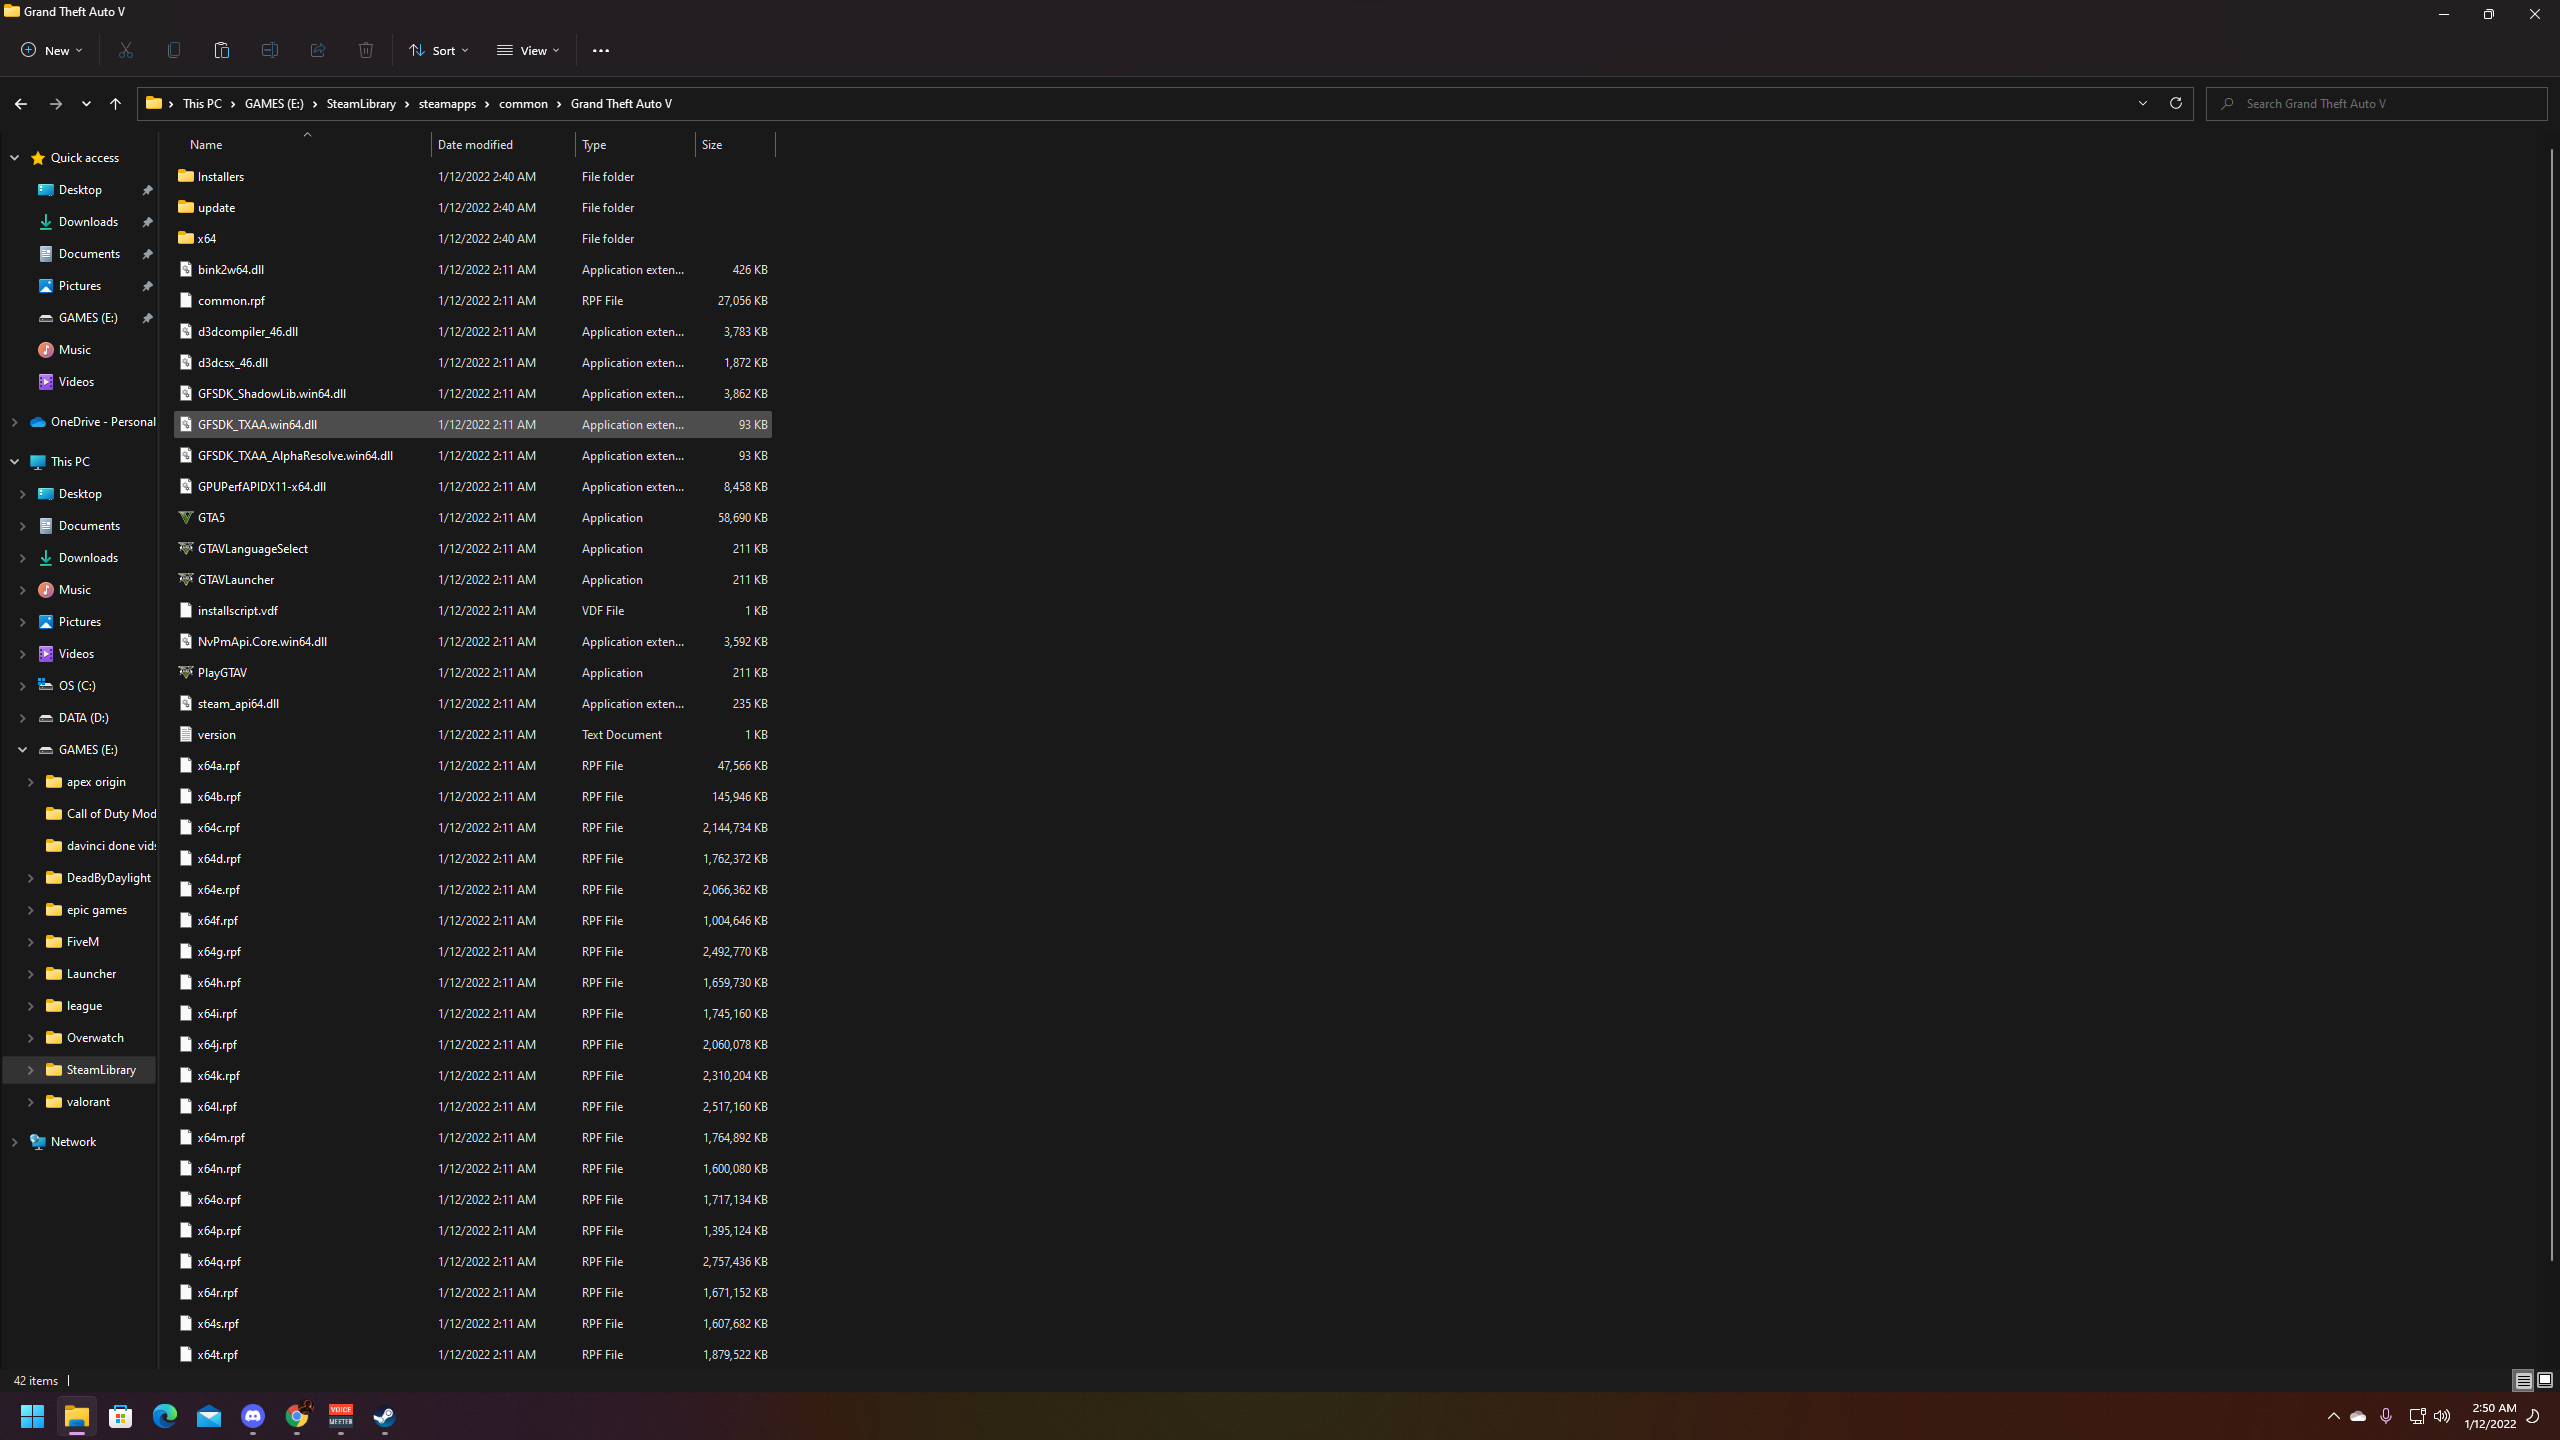The image size is (2560, 1440).
Task: Click the OneDrive cloud tray icon
Action: (x=2358, y=1416)
